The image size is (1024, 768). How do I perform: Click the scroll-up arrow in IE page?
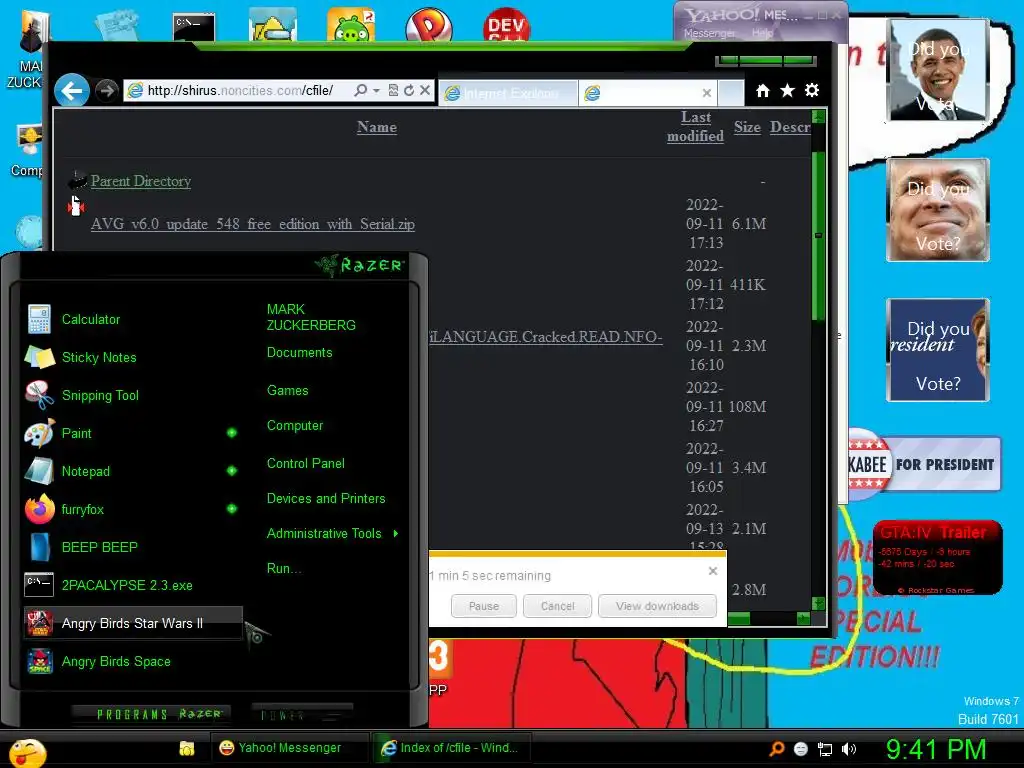818,117
